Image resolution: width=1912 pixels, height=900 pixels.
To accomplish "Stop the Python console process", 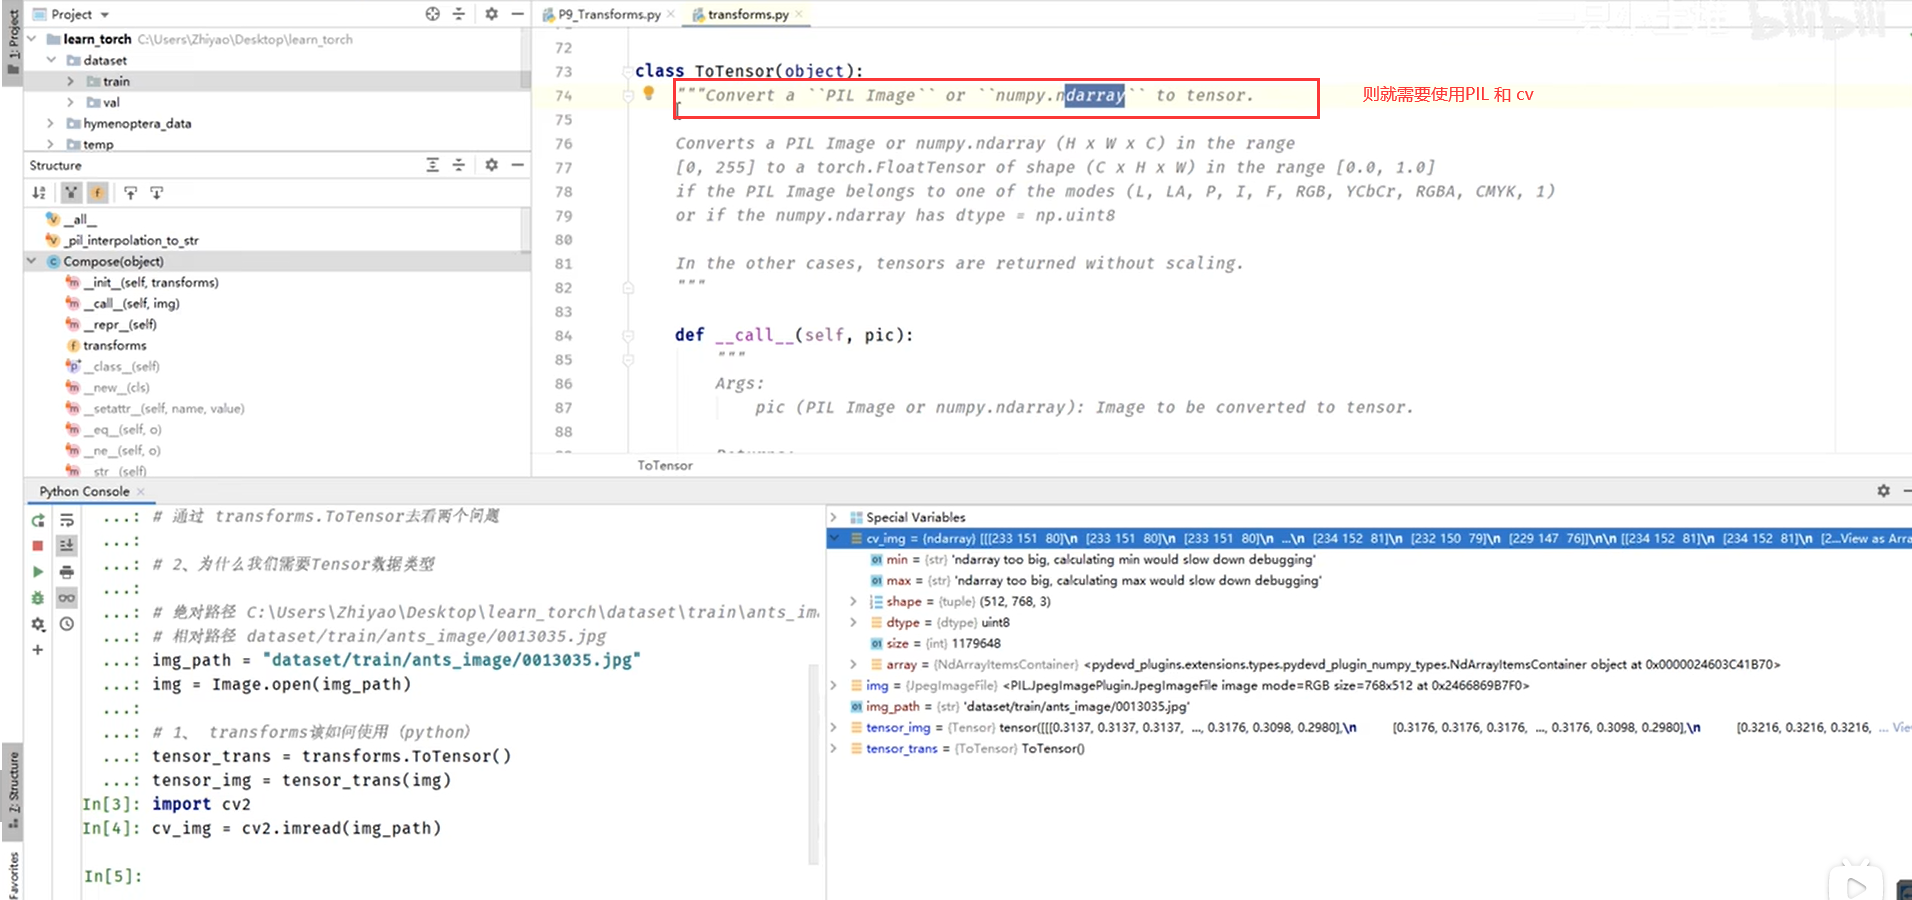I will tap(38, 546).
